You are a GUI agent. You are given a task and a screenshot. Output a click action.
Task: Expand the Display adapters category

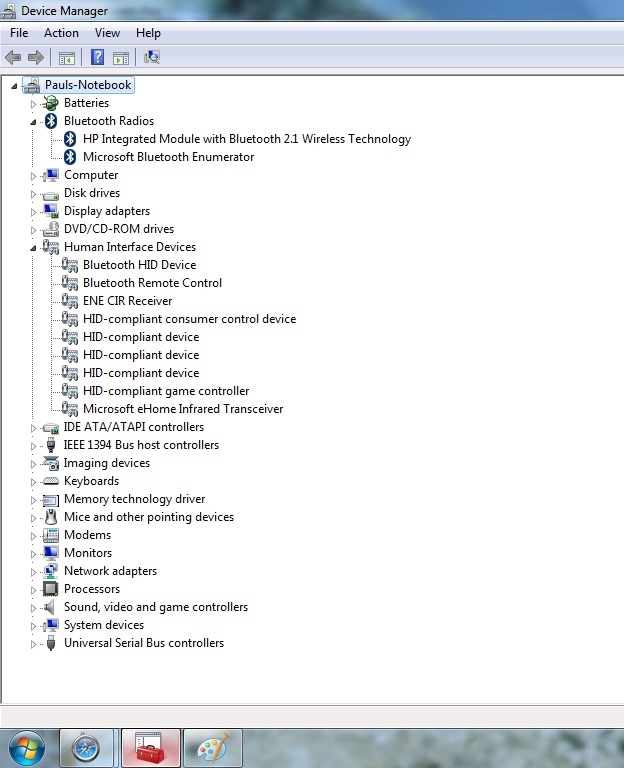33,212
